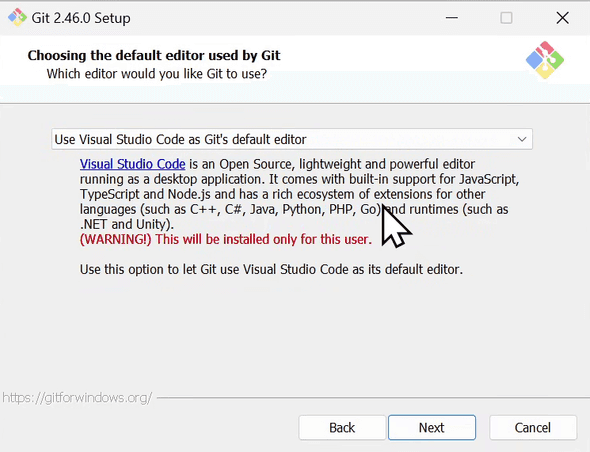Click the Git logo in the header
Screen dimensions: 590x452
(x=544, y=60)
